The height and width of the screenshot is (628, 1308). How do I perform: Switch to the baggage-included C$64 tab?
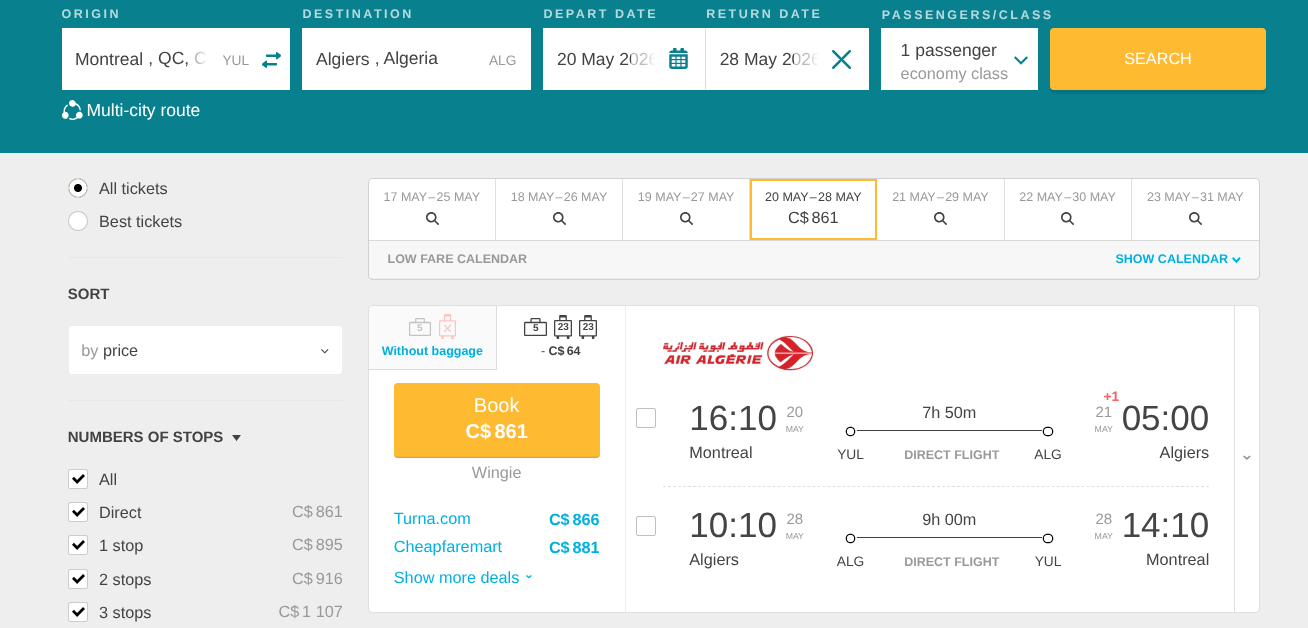click(560, 337)
